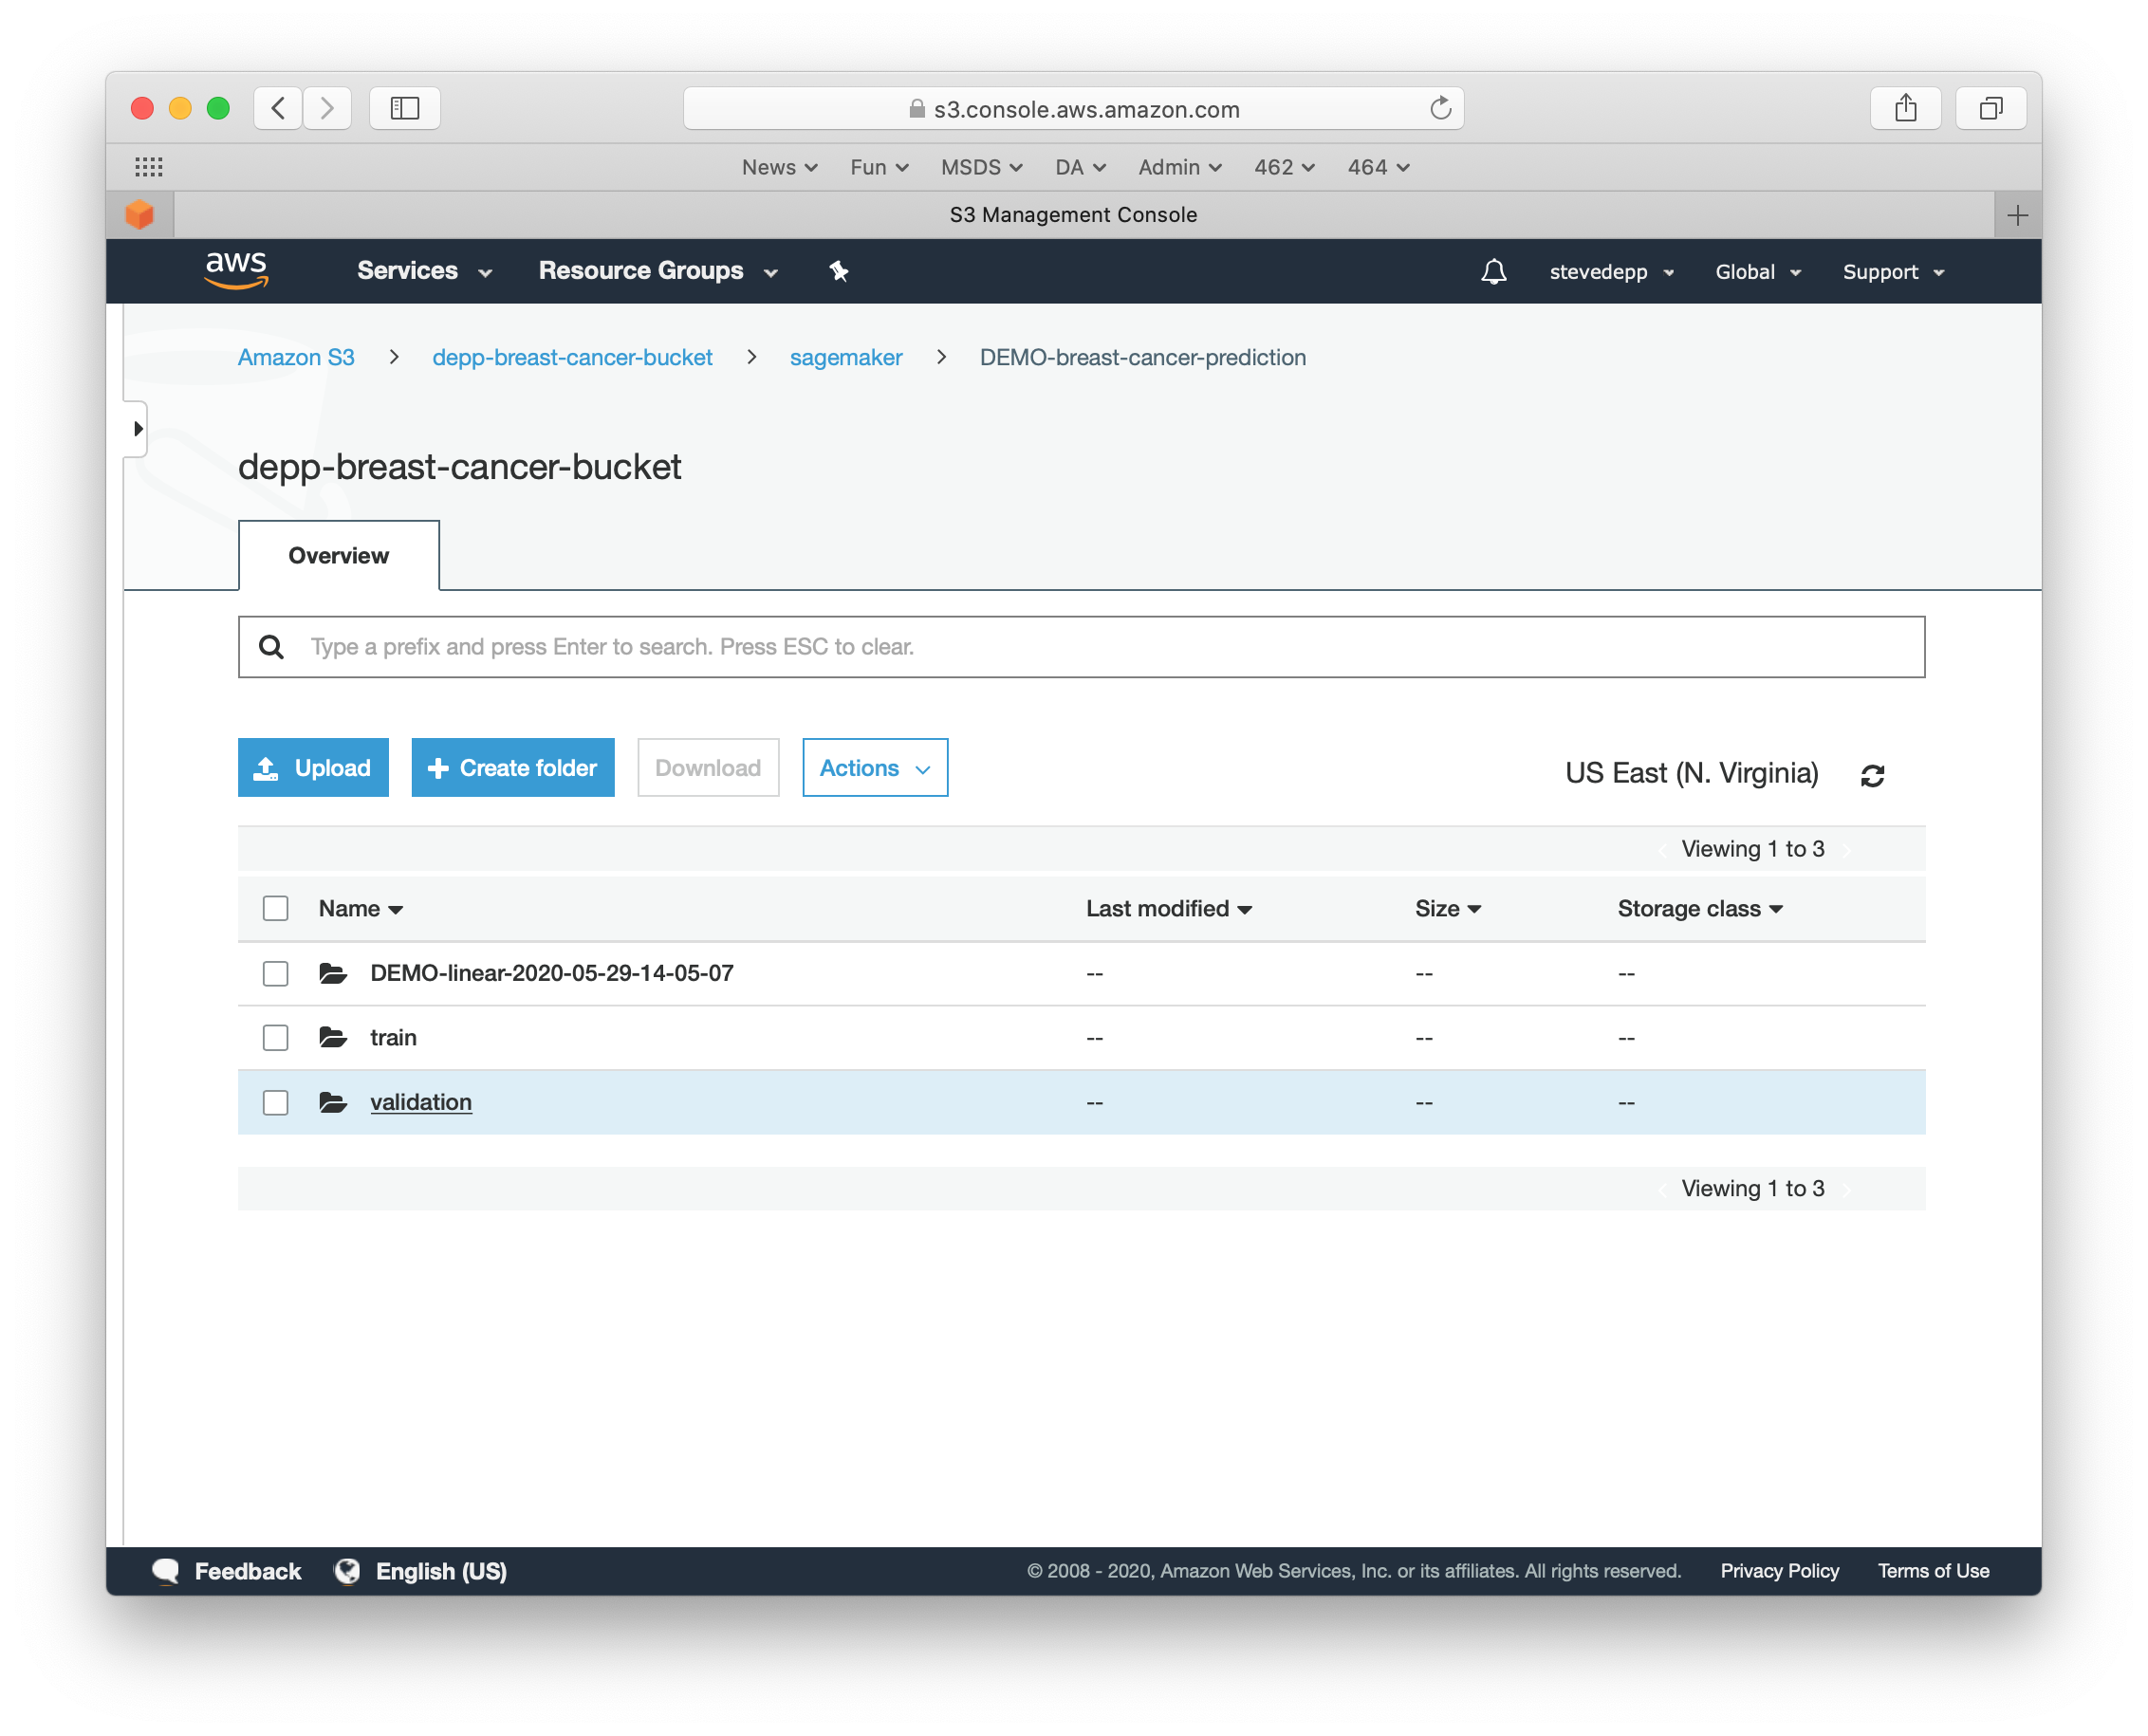
Task: Open the Actions dropdown
Action: (x=875, y=768)
